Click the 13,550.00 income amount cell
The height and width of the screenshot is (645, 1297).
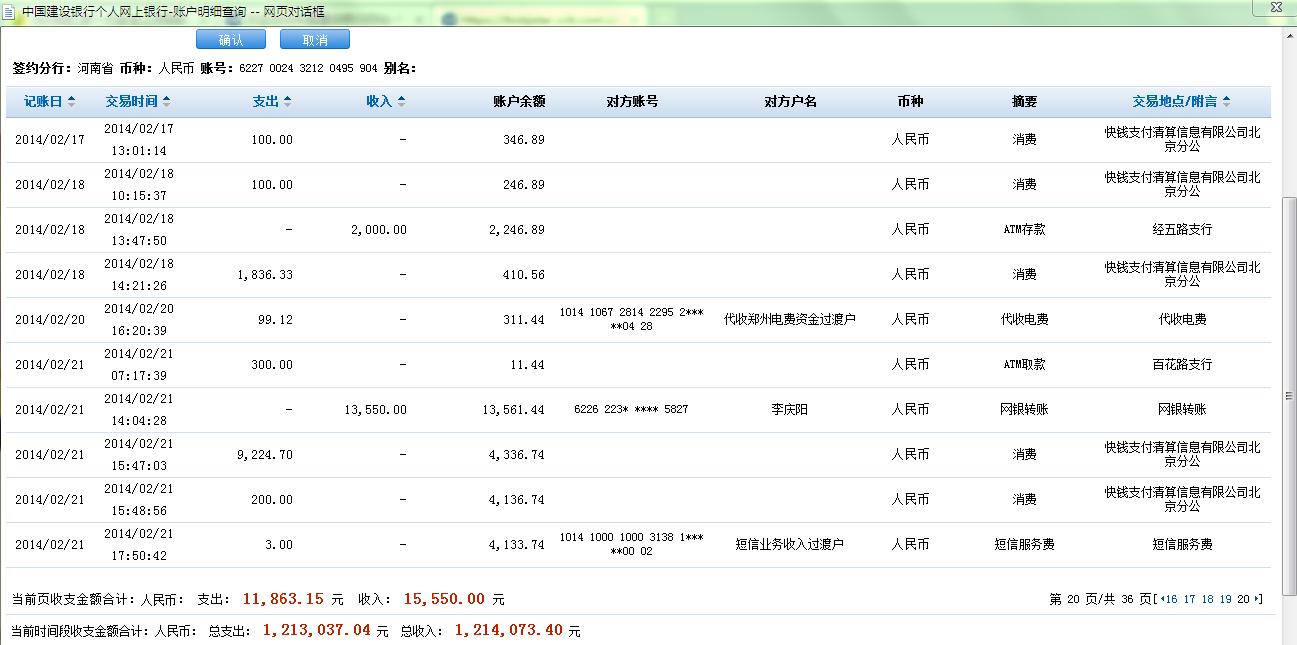pyautogui.click(x=375, y=410)
